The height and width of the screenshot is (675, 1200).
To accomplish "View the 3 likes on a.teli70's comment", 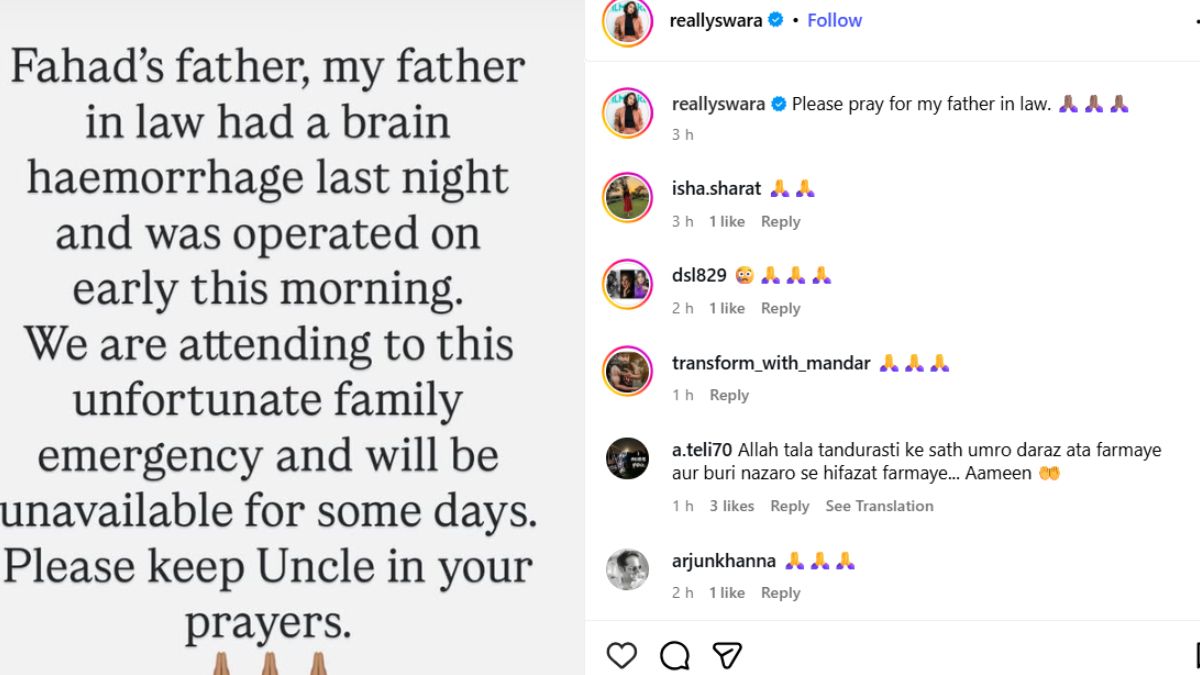I will [732, 506].
